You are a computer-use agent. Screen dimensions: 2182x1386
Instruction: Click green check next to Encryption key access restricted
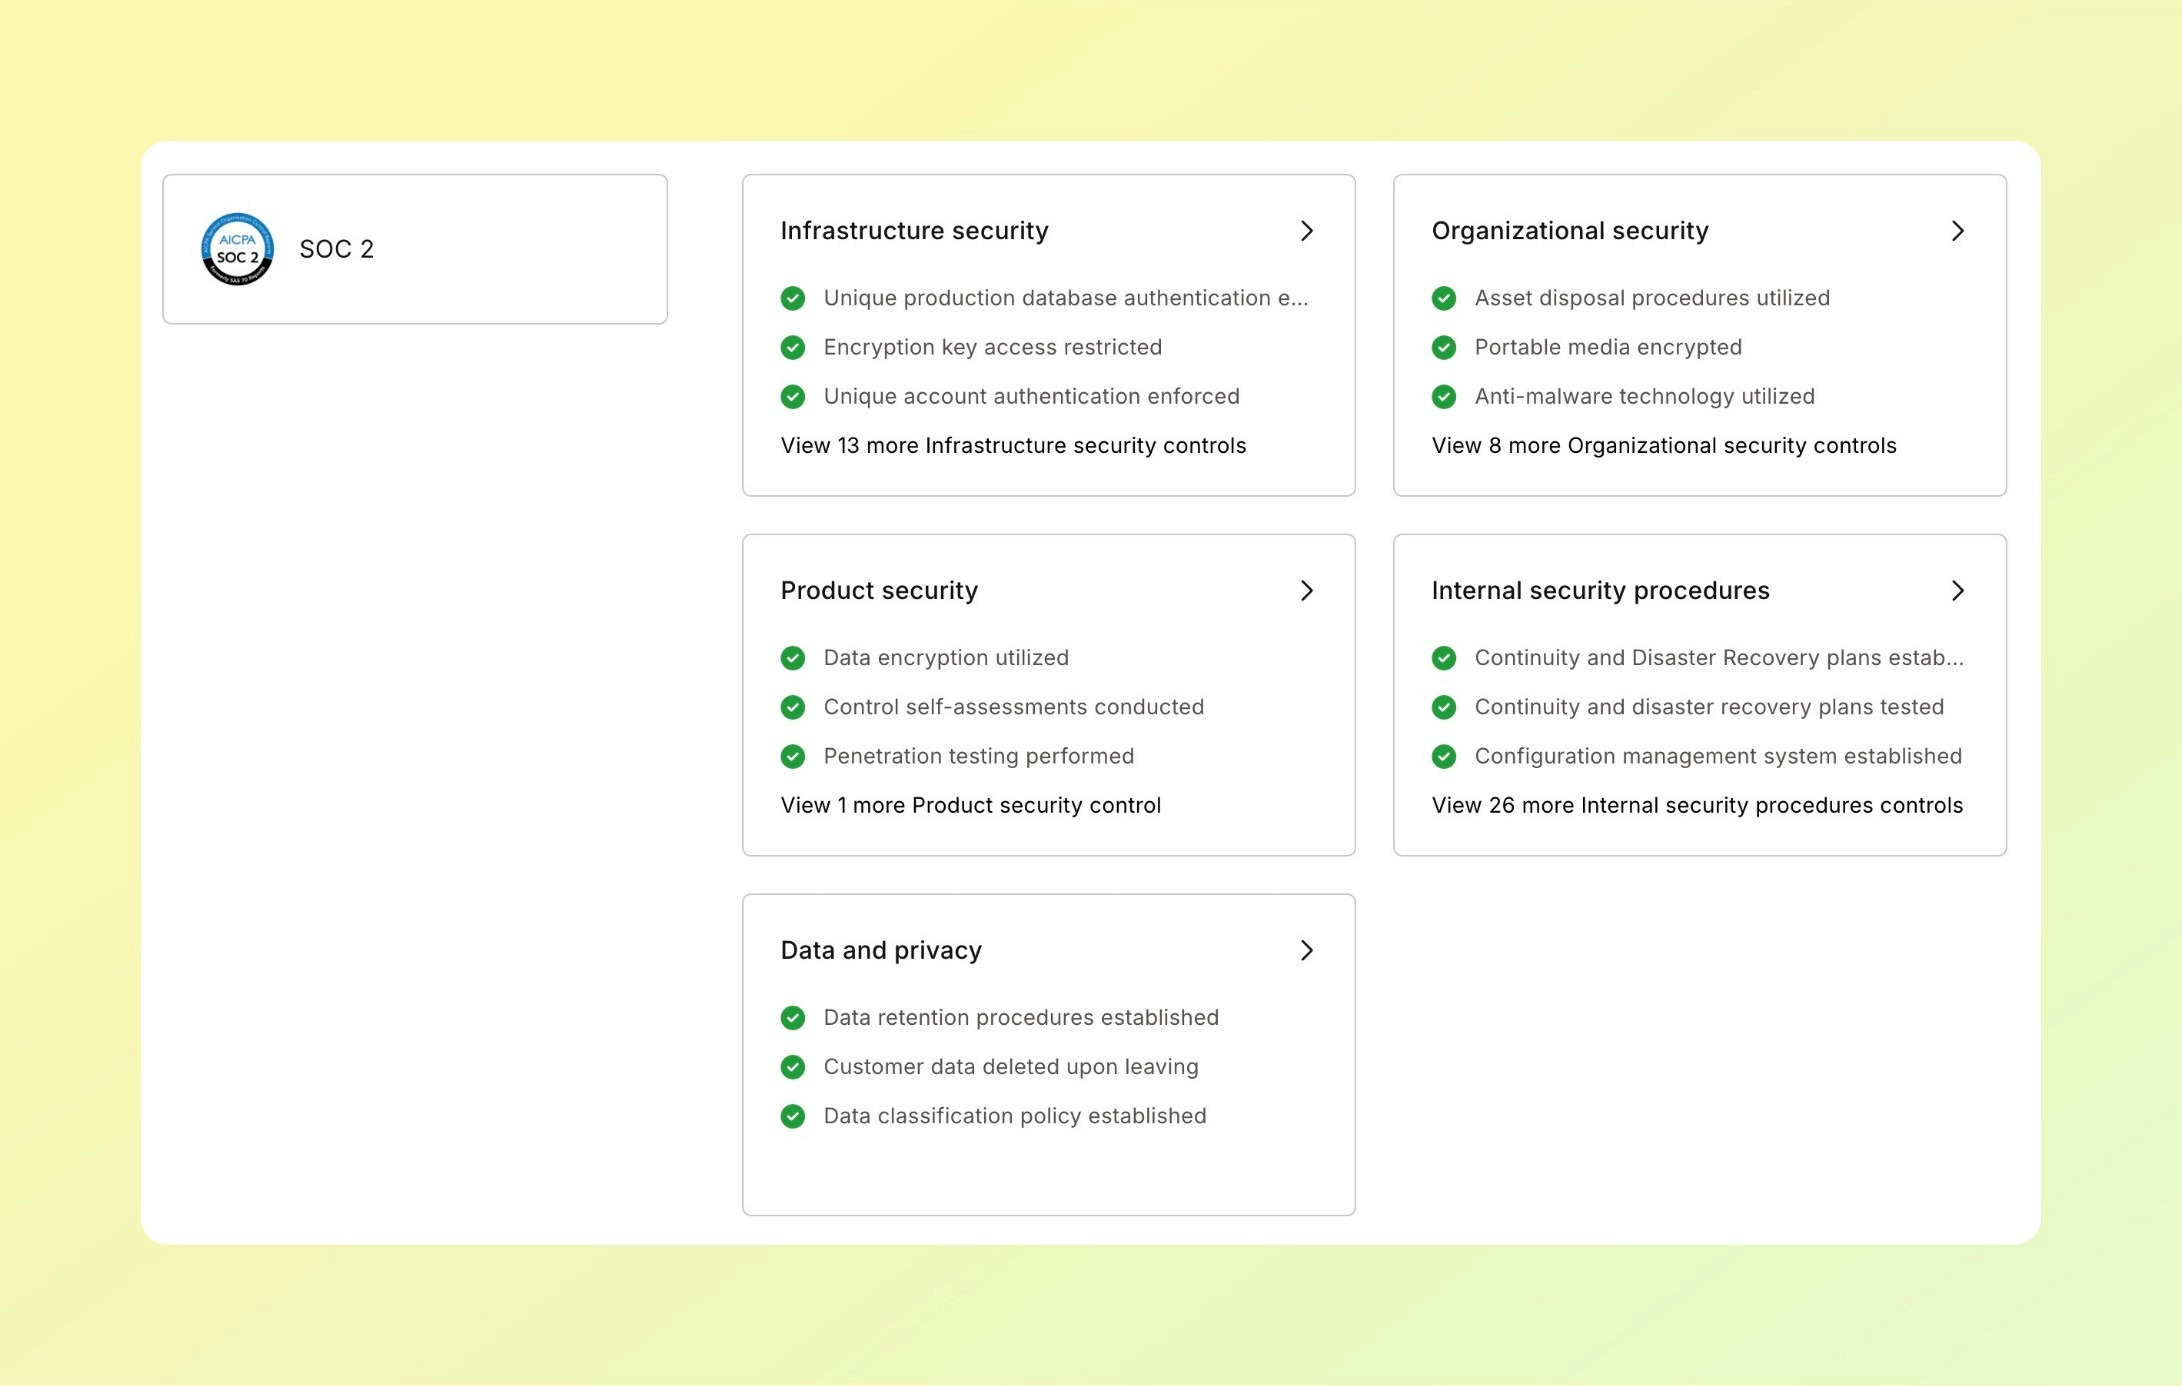pos(793,347)
